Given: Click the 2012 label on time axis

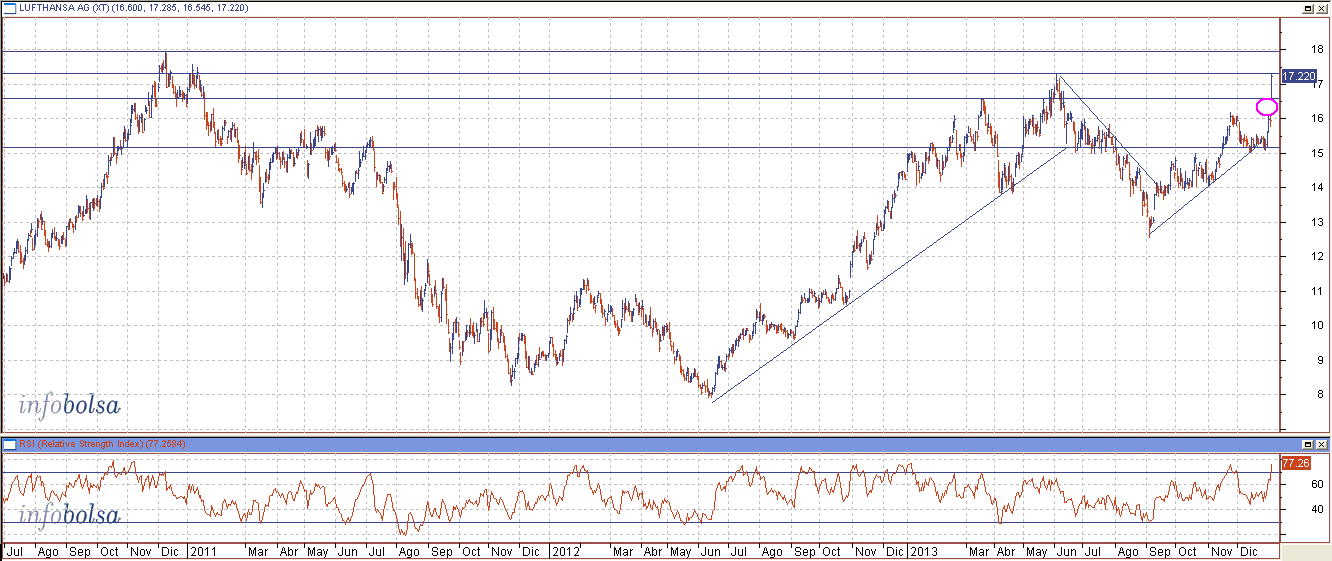Looking at the screenshot, I should (x=567, y=552).
